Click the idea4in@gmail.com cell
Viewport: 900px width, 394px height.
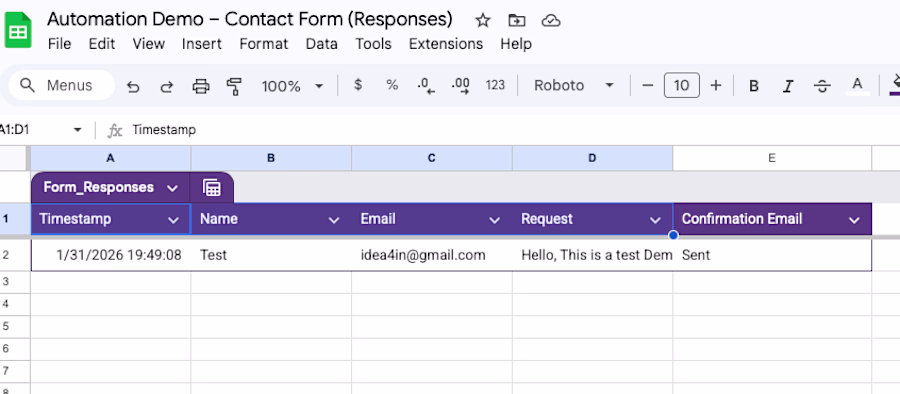coord(432,255)
